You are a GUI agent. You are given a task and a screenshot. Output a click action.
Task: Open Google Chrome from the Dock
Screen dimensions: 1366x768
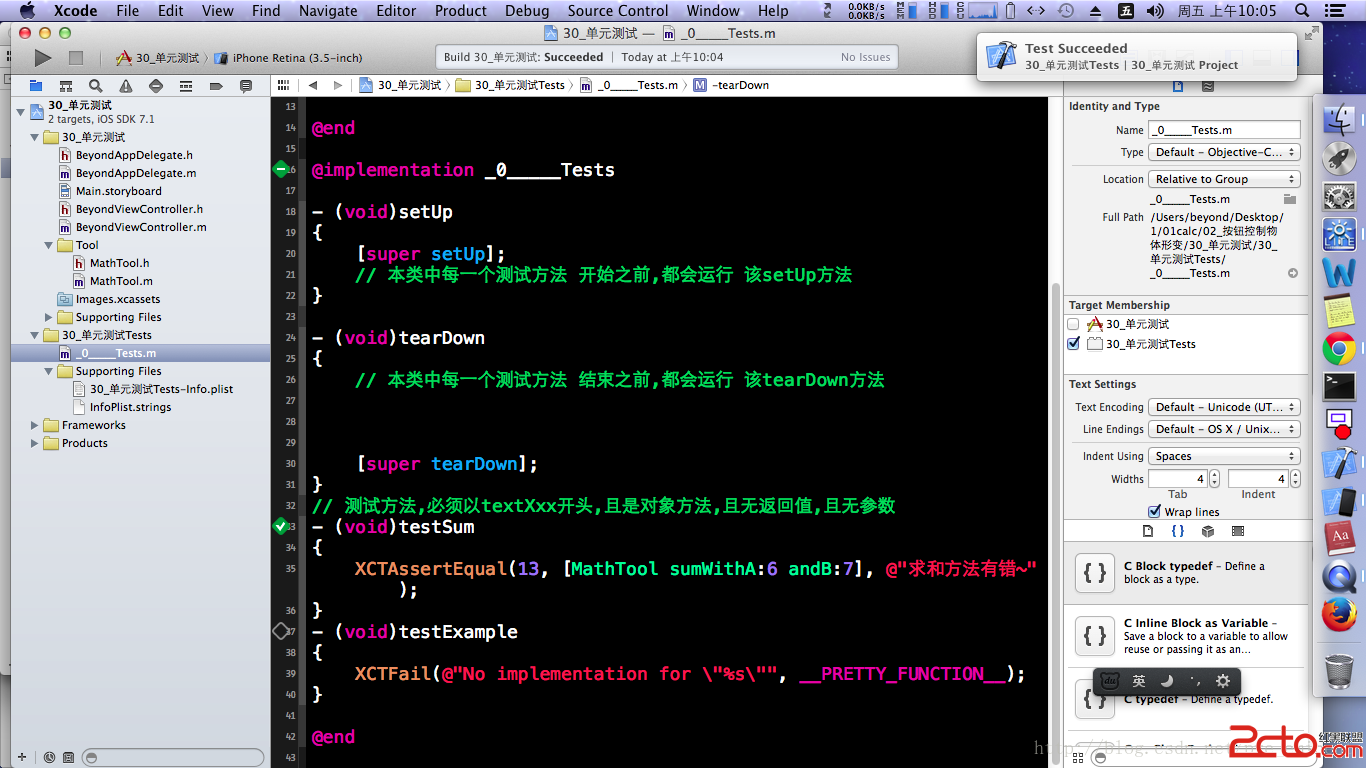1339,349
